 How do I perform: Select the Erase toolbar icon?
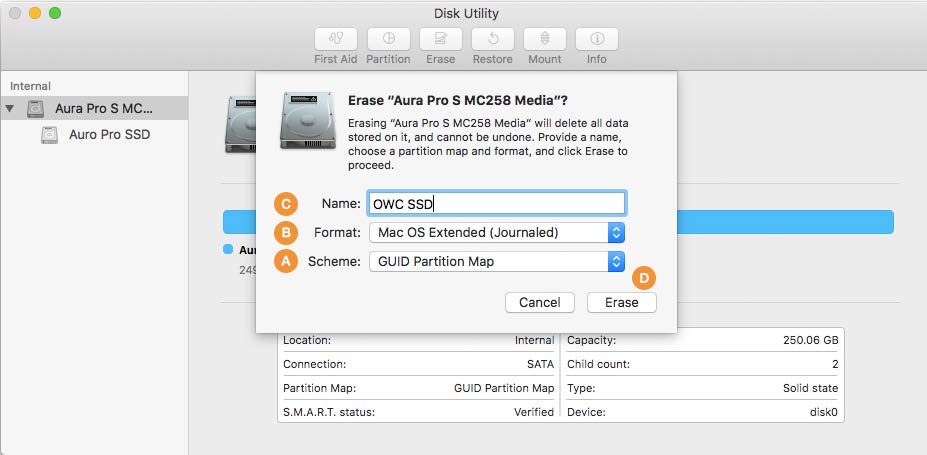tap(440, 39)
